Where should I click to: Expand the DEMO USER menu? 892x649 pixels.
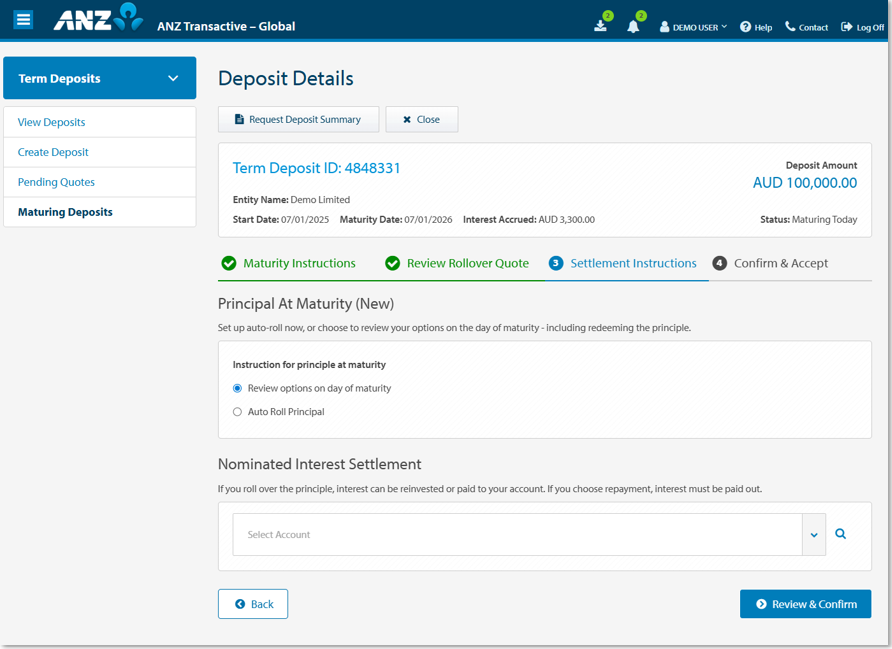pyautogui.click(x=693, y=27)
